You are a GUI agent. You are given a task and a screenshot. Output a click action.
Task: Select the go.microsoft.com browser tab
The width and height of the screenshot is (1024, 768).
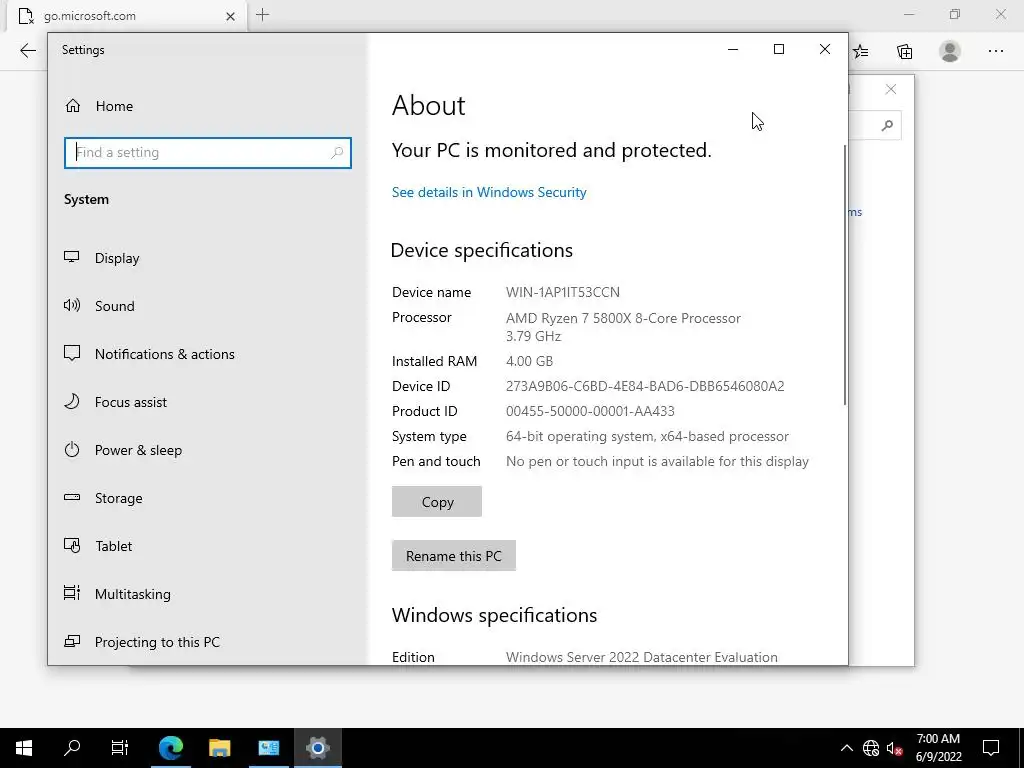point(127,16)
